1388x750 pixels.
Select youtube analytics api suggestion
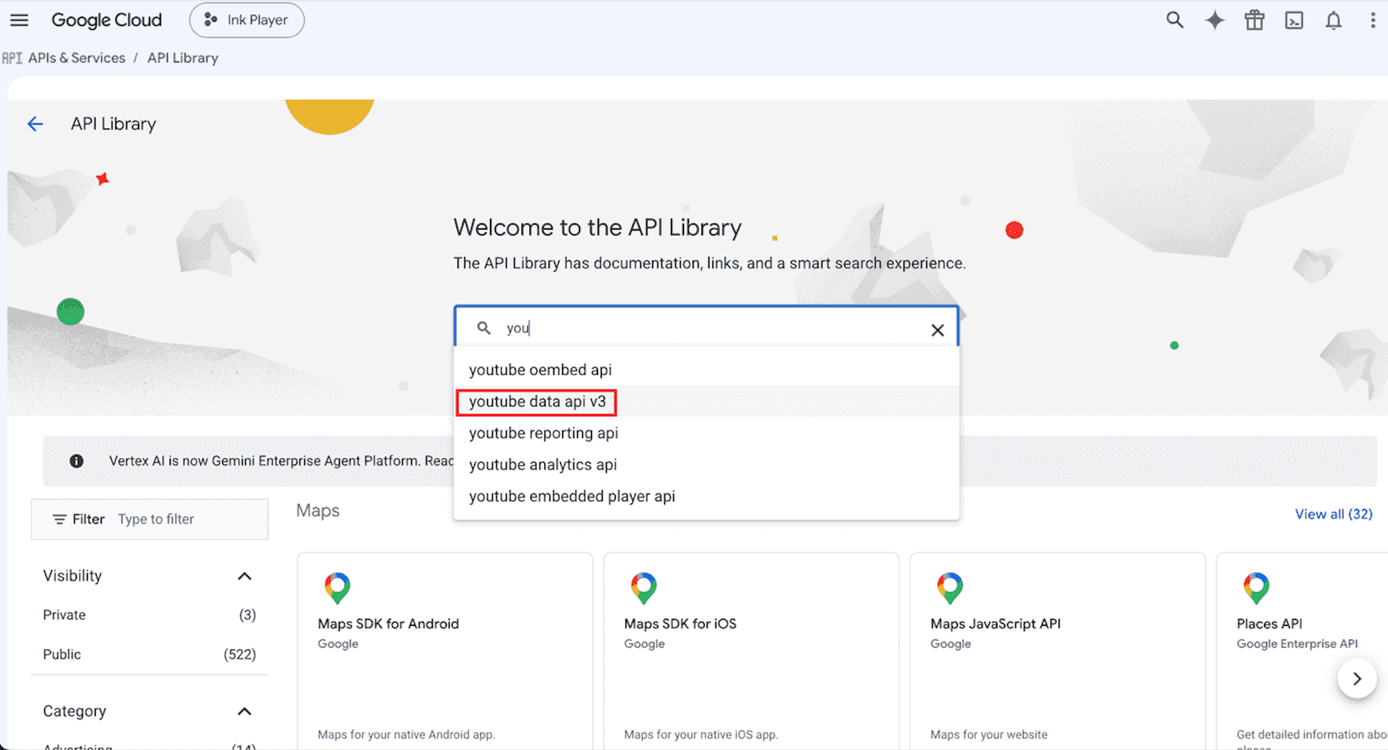tap(706, 465)
